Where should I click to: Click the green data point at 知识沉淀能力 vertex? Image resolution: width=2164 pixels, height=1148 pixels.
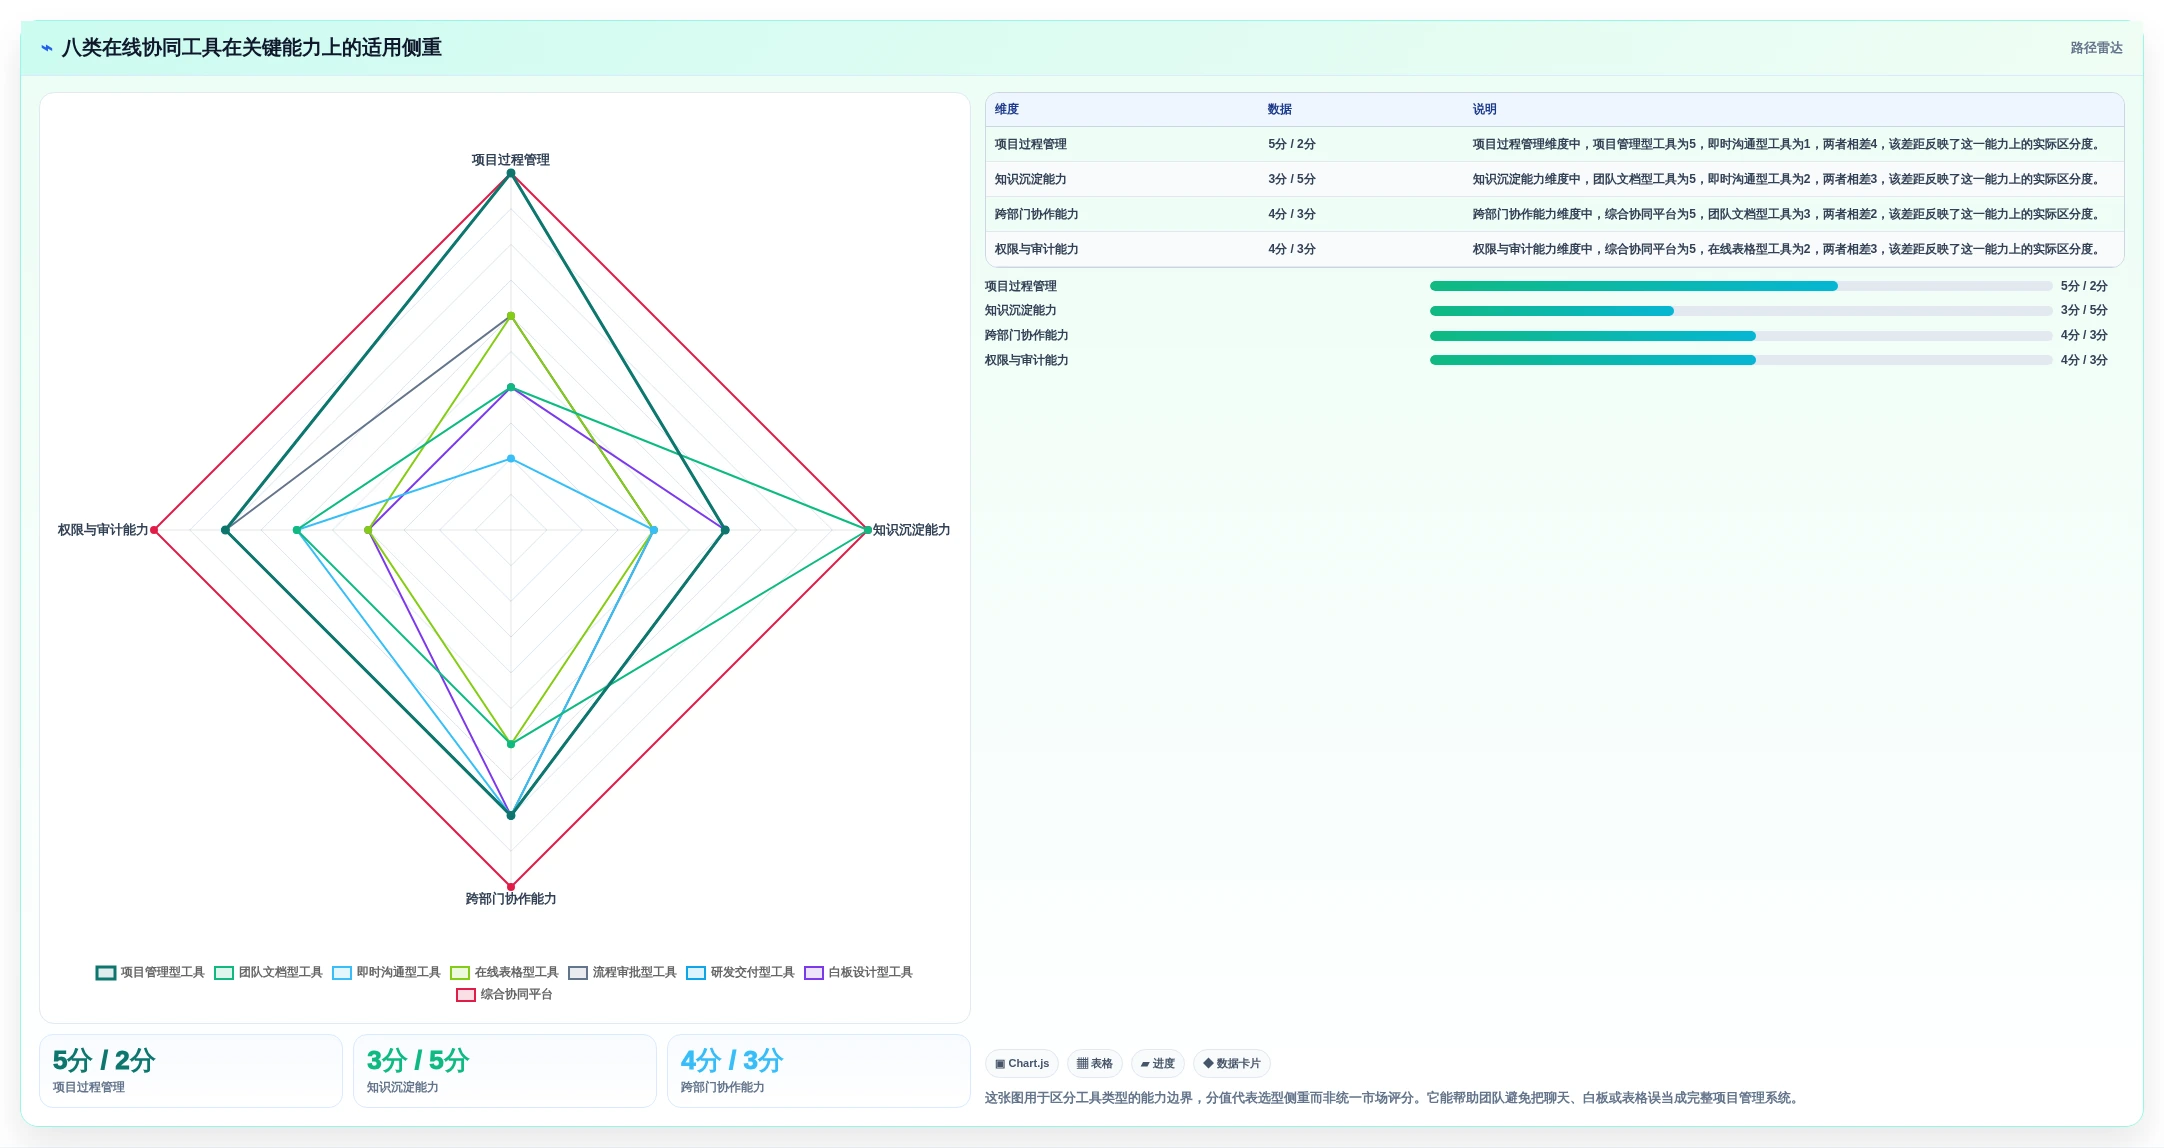point(868,530)
